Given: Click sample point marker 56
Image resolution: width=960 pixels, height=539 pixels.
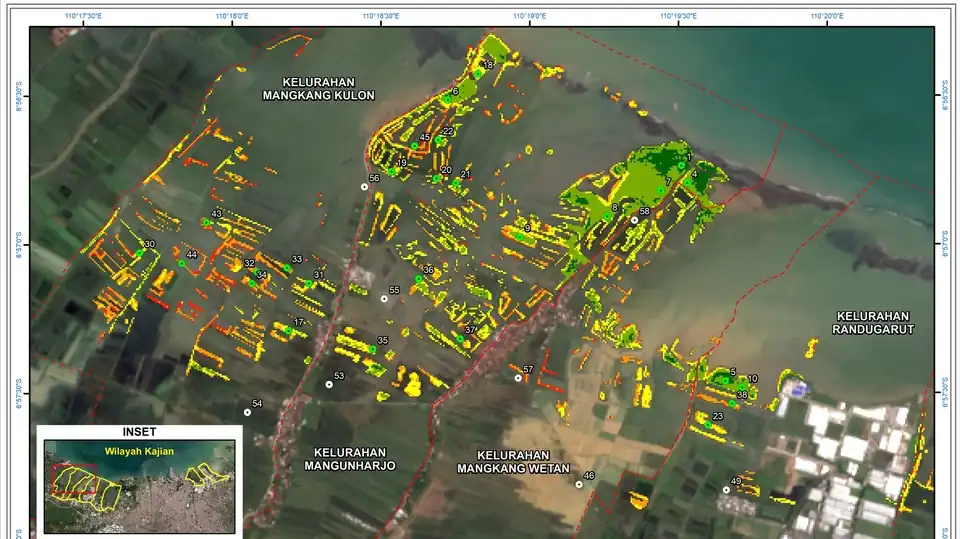Looking at the screenshot, I should click(x=364, y=187).
